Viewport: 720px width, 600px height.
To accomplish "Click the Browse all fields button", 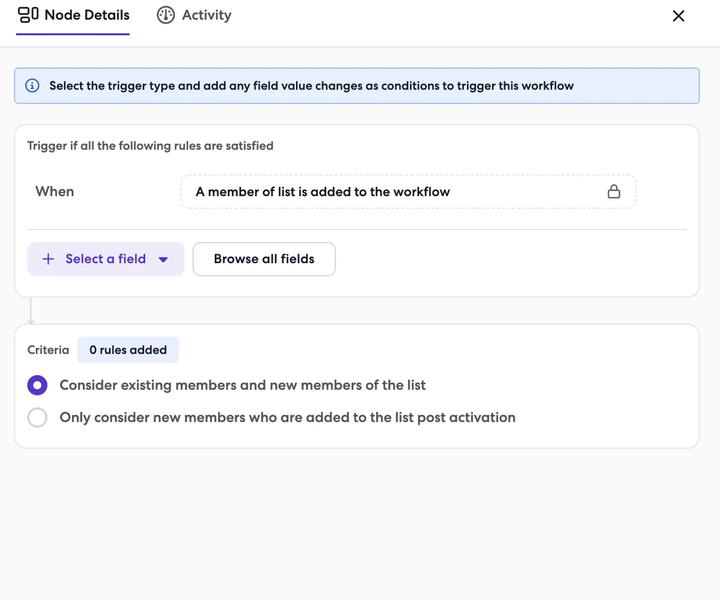I will [264, 259].
